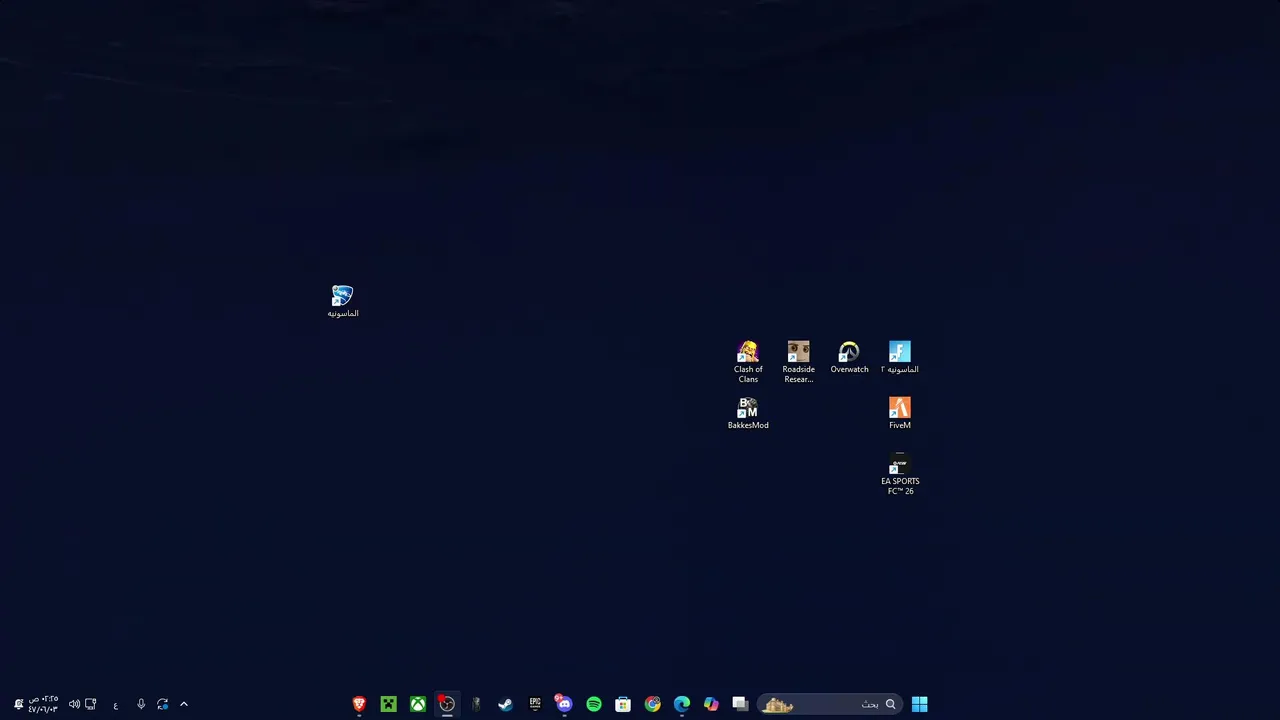Select the Fortnite shortcut labeled الماسونيه ٢
Image resolution: width=1280 pixels, height=720 pixels.
coord(900,358)
